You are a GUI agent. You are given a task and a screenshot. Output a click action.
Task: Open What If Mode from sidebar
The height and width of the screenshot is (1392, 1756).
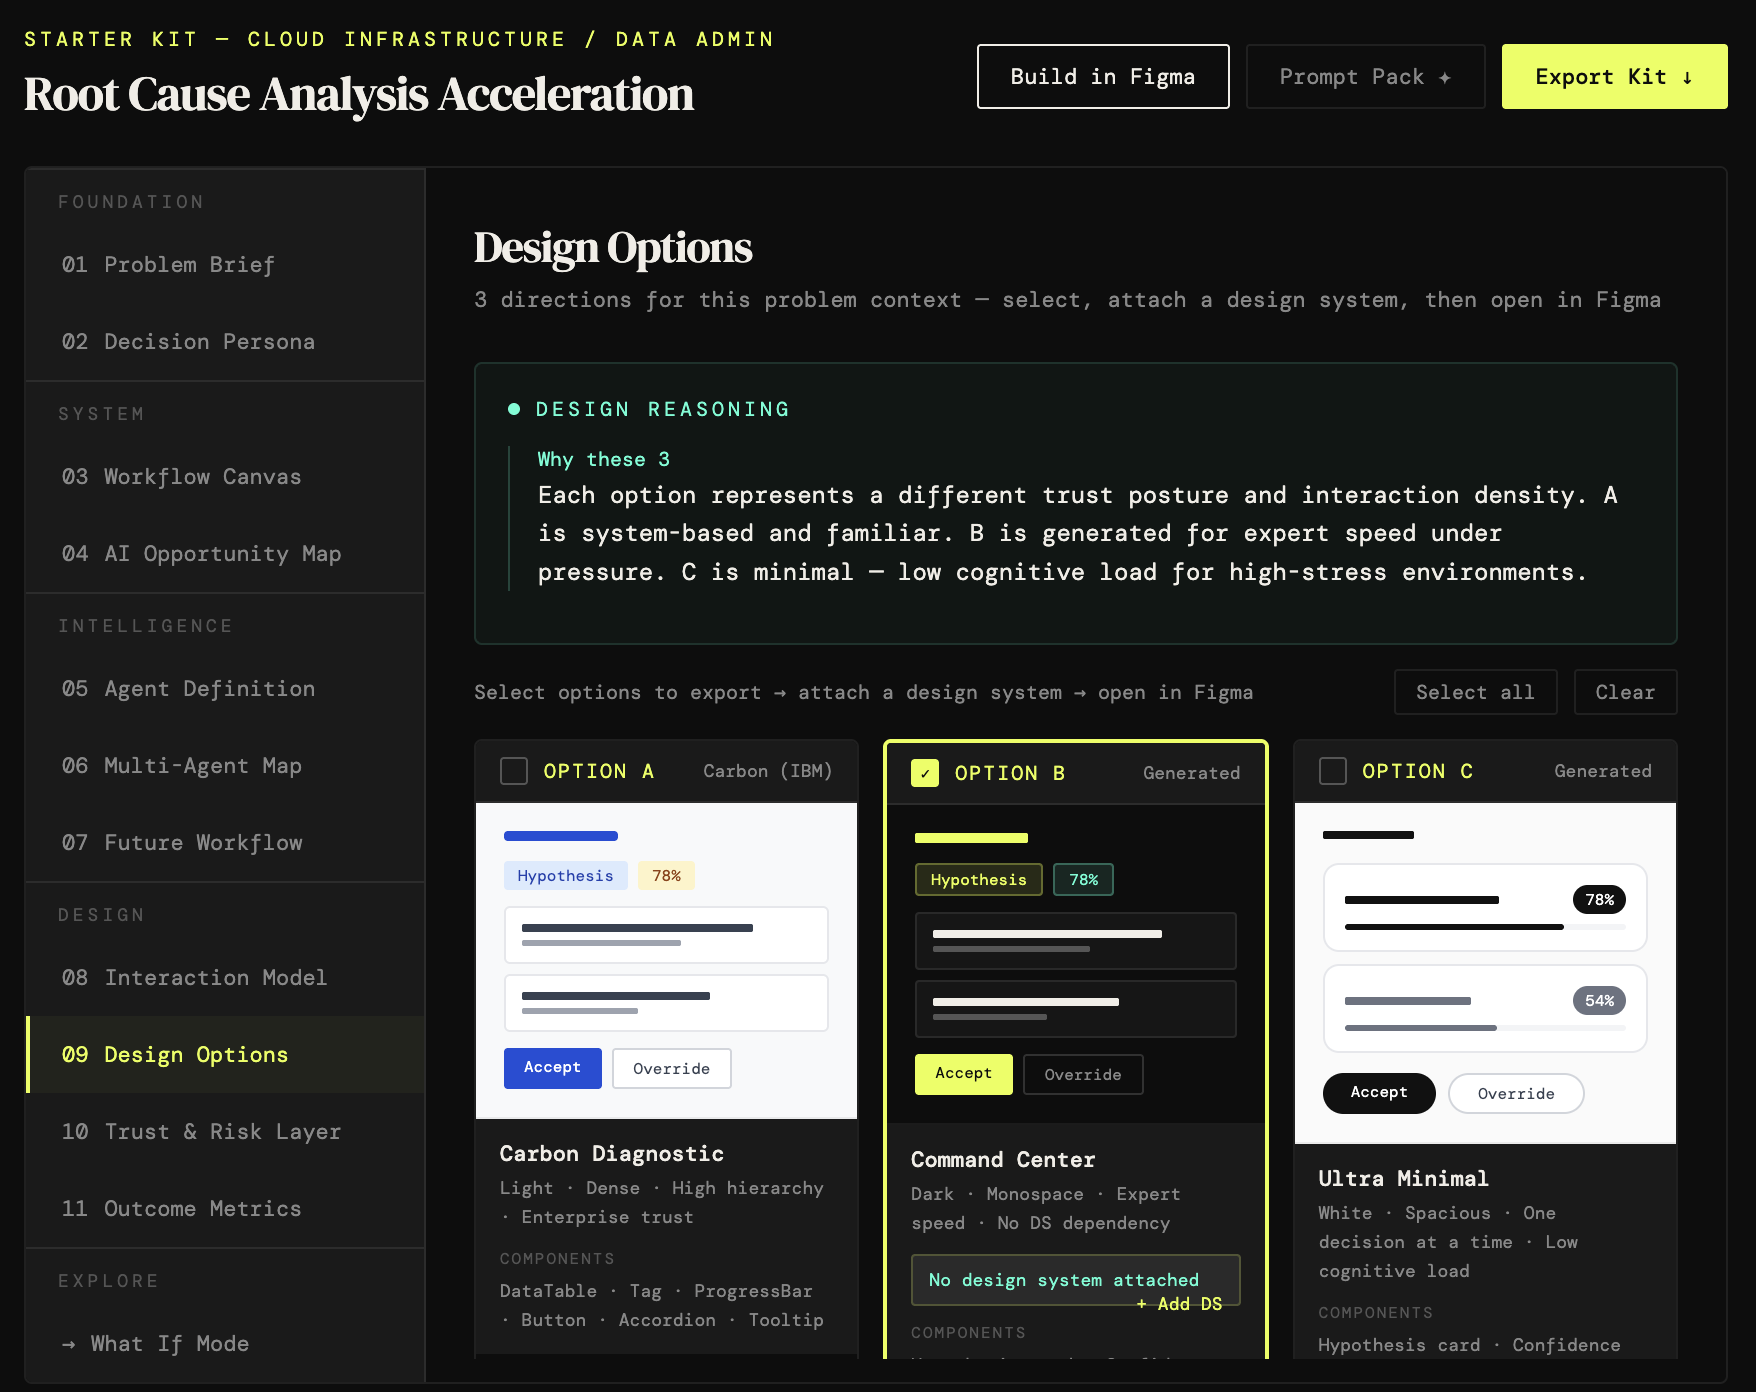169,1343
